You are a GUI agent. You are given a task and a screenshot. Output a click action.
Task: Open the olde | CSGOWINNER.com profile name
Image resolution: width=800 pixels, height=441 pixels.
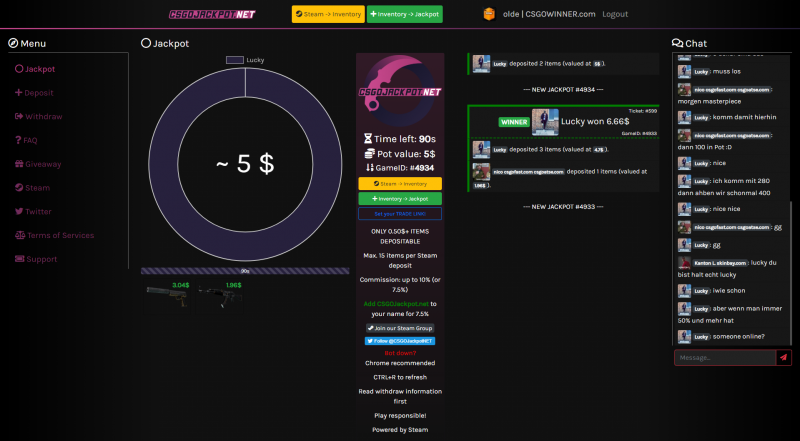549,14
